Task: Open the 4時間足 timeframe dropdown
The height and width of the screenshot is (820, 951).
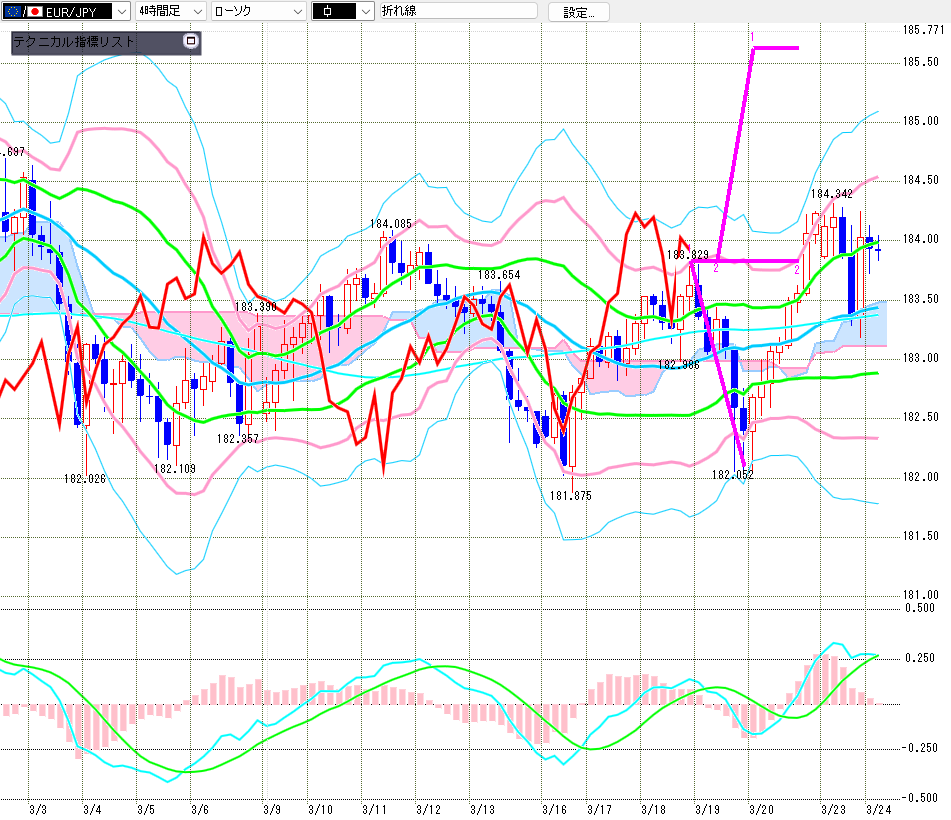Action: coord(196,11)
